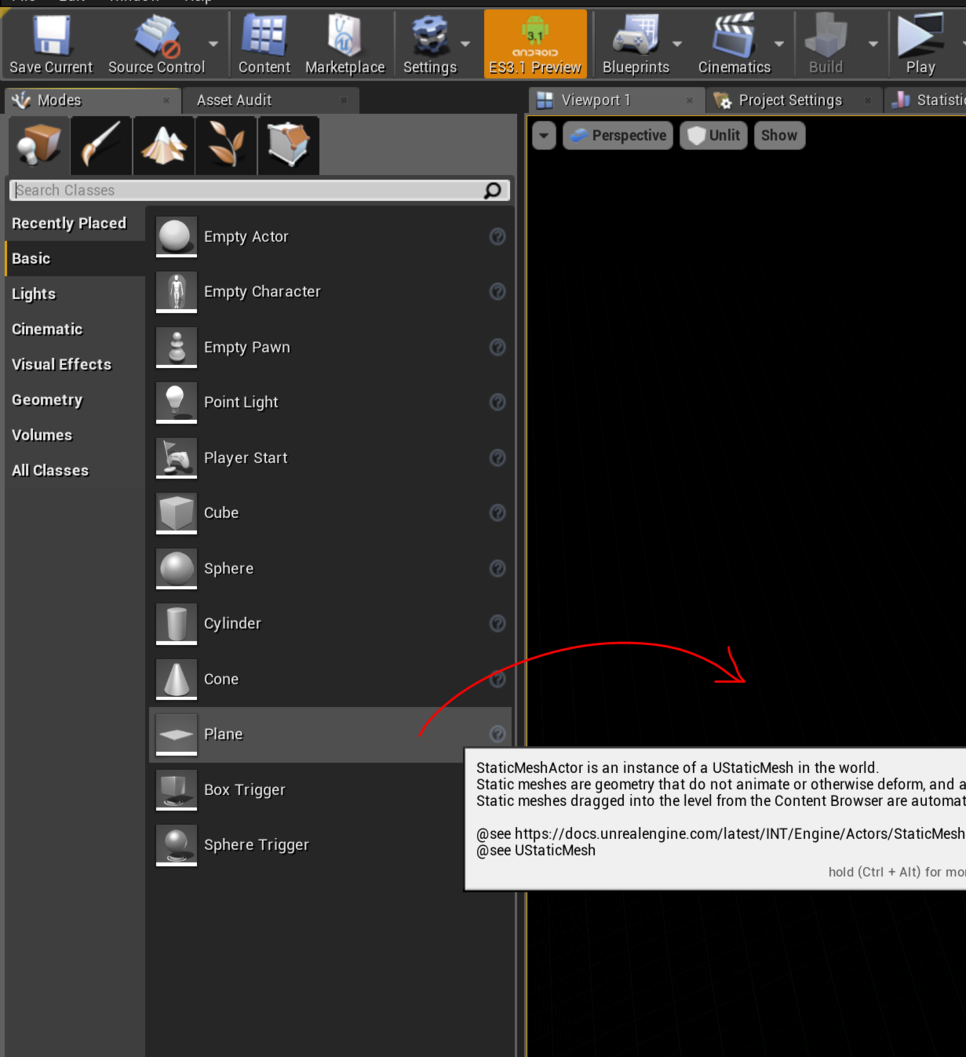
Task: Close the Asset Audit tab
Action: [x=344, y=100]
